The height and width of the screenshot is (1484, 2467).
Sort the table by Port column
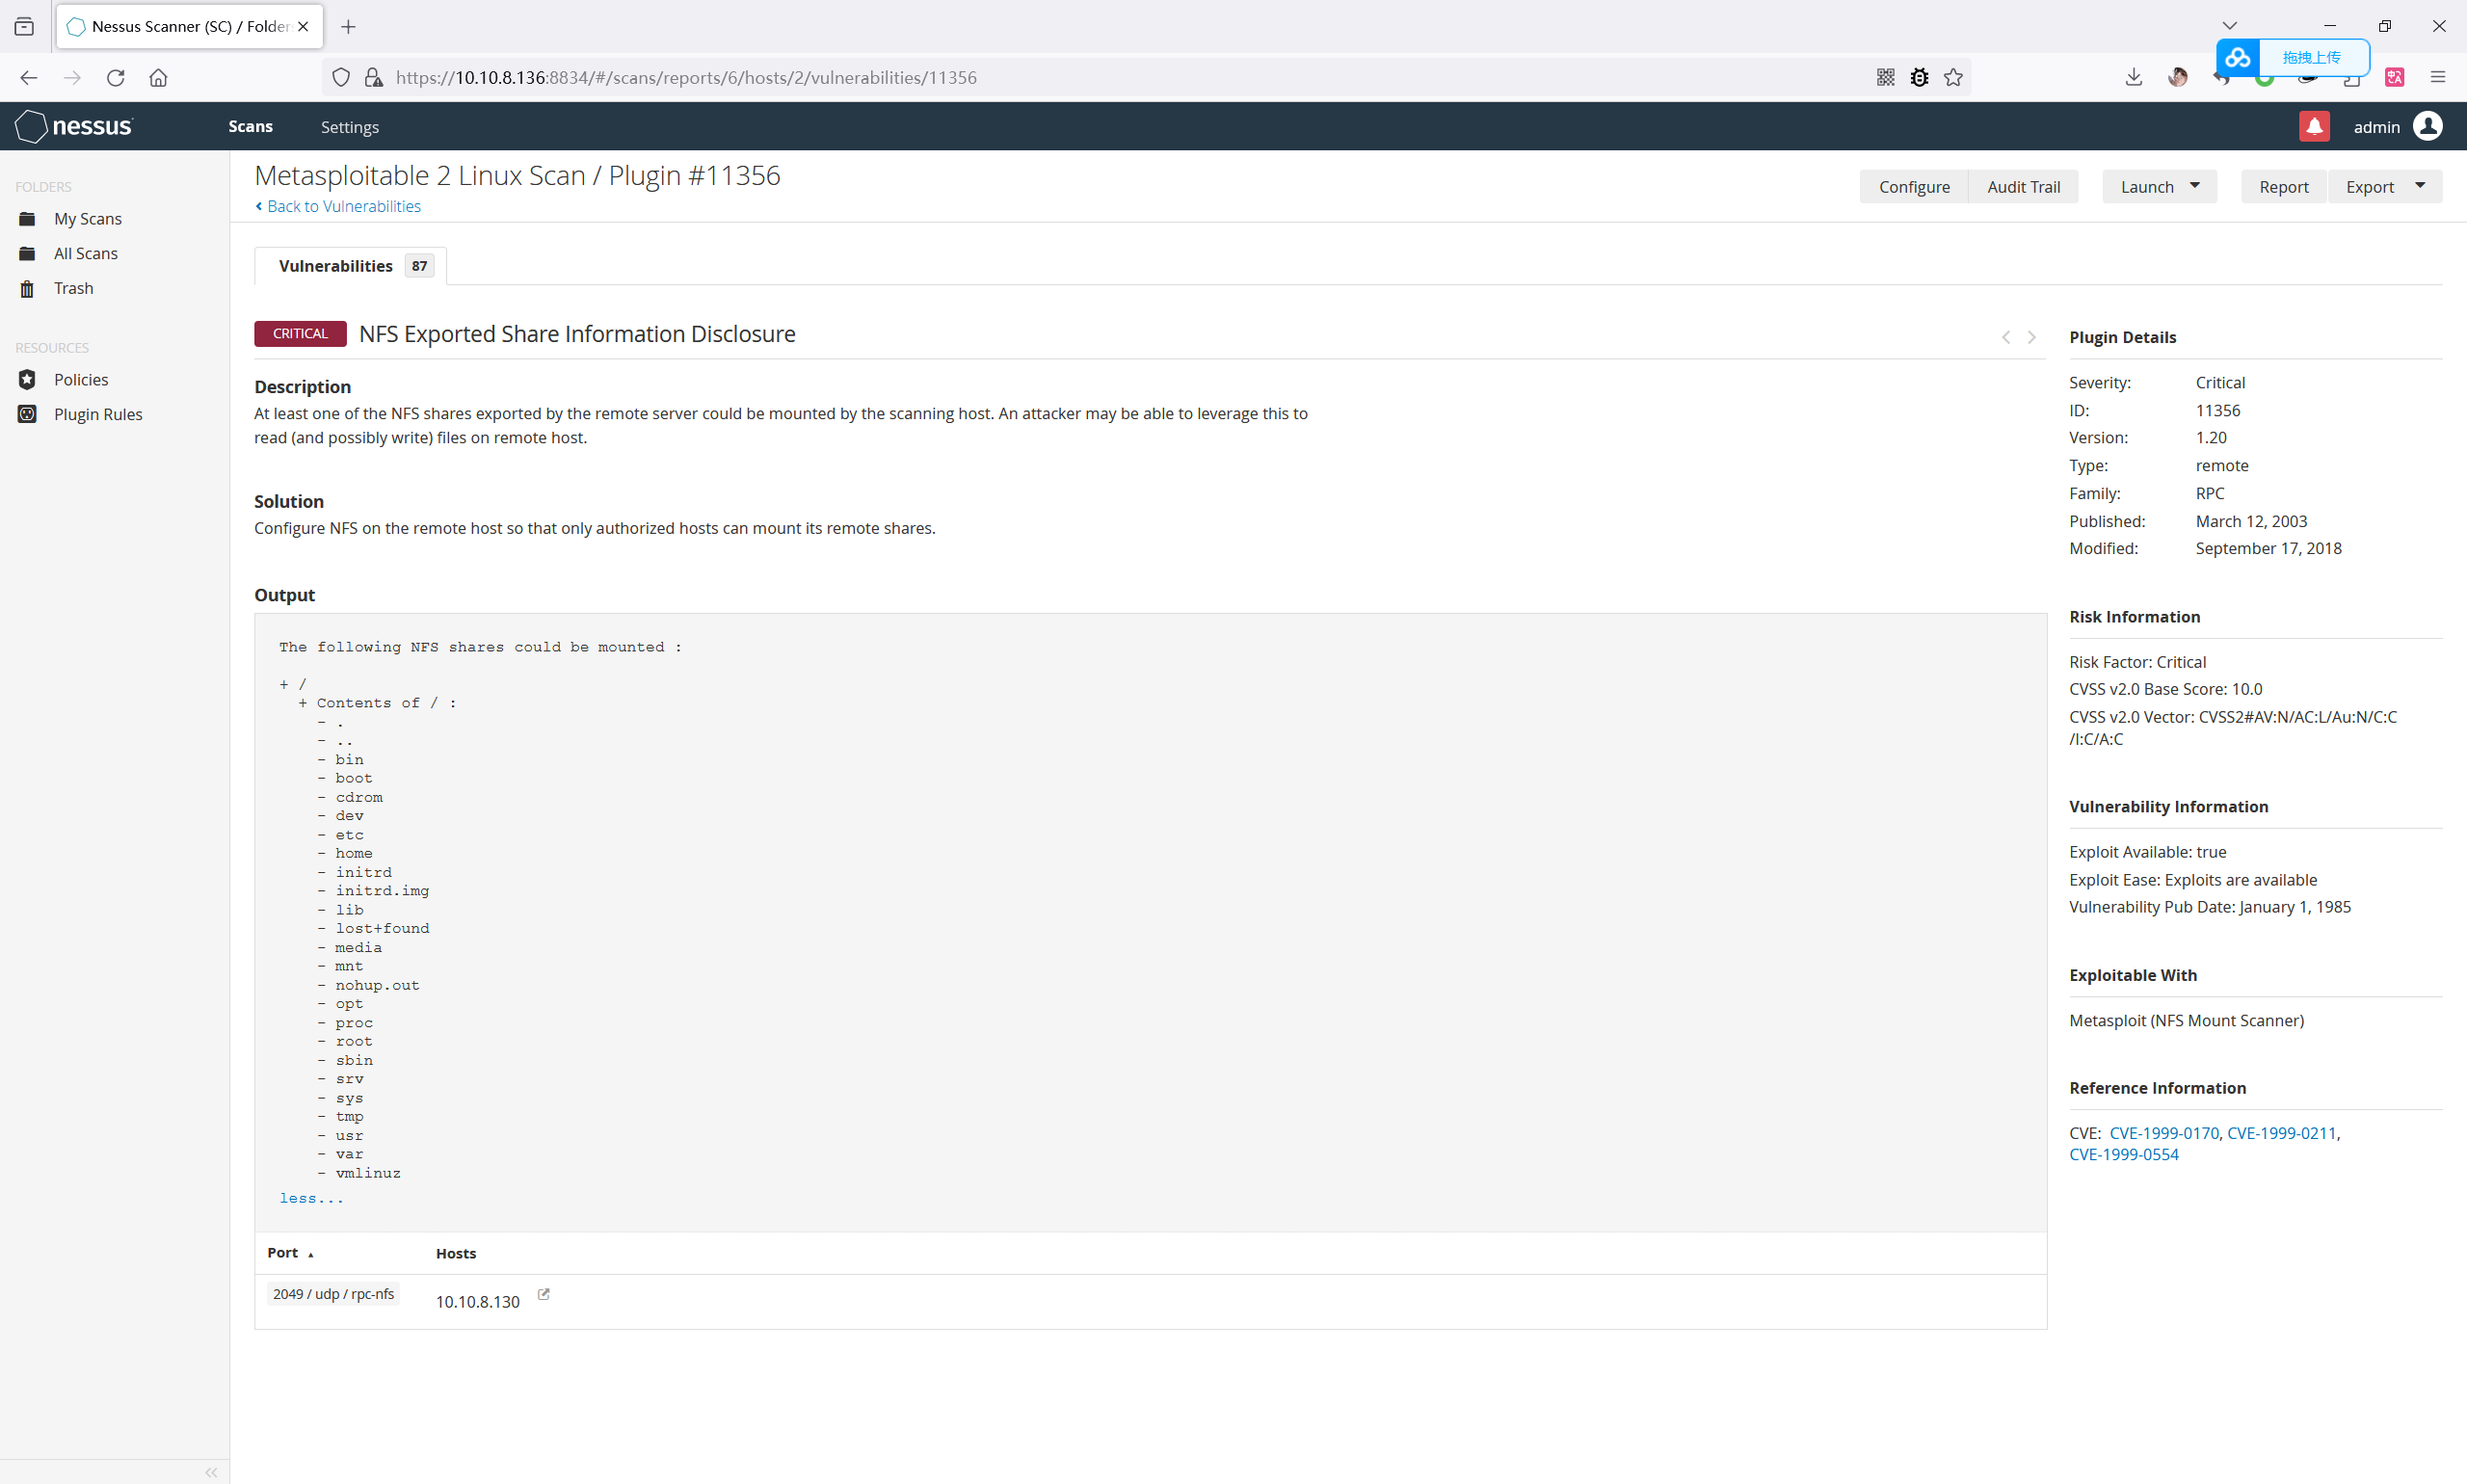pos(290,1253)
